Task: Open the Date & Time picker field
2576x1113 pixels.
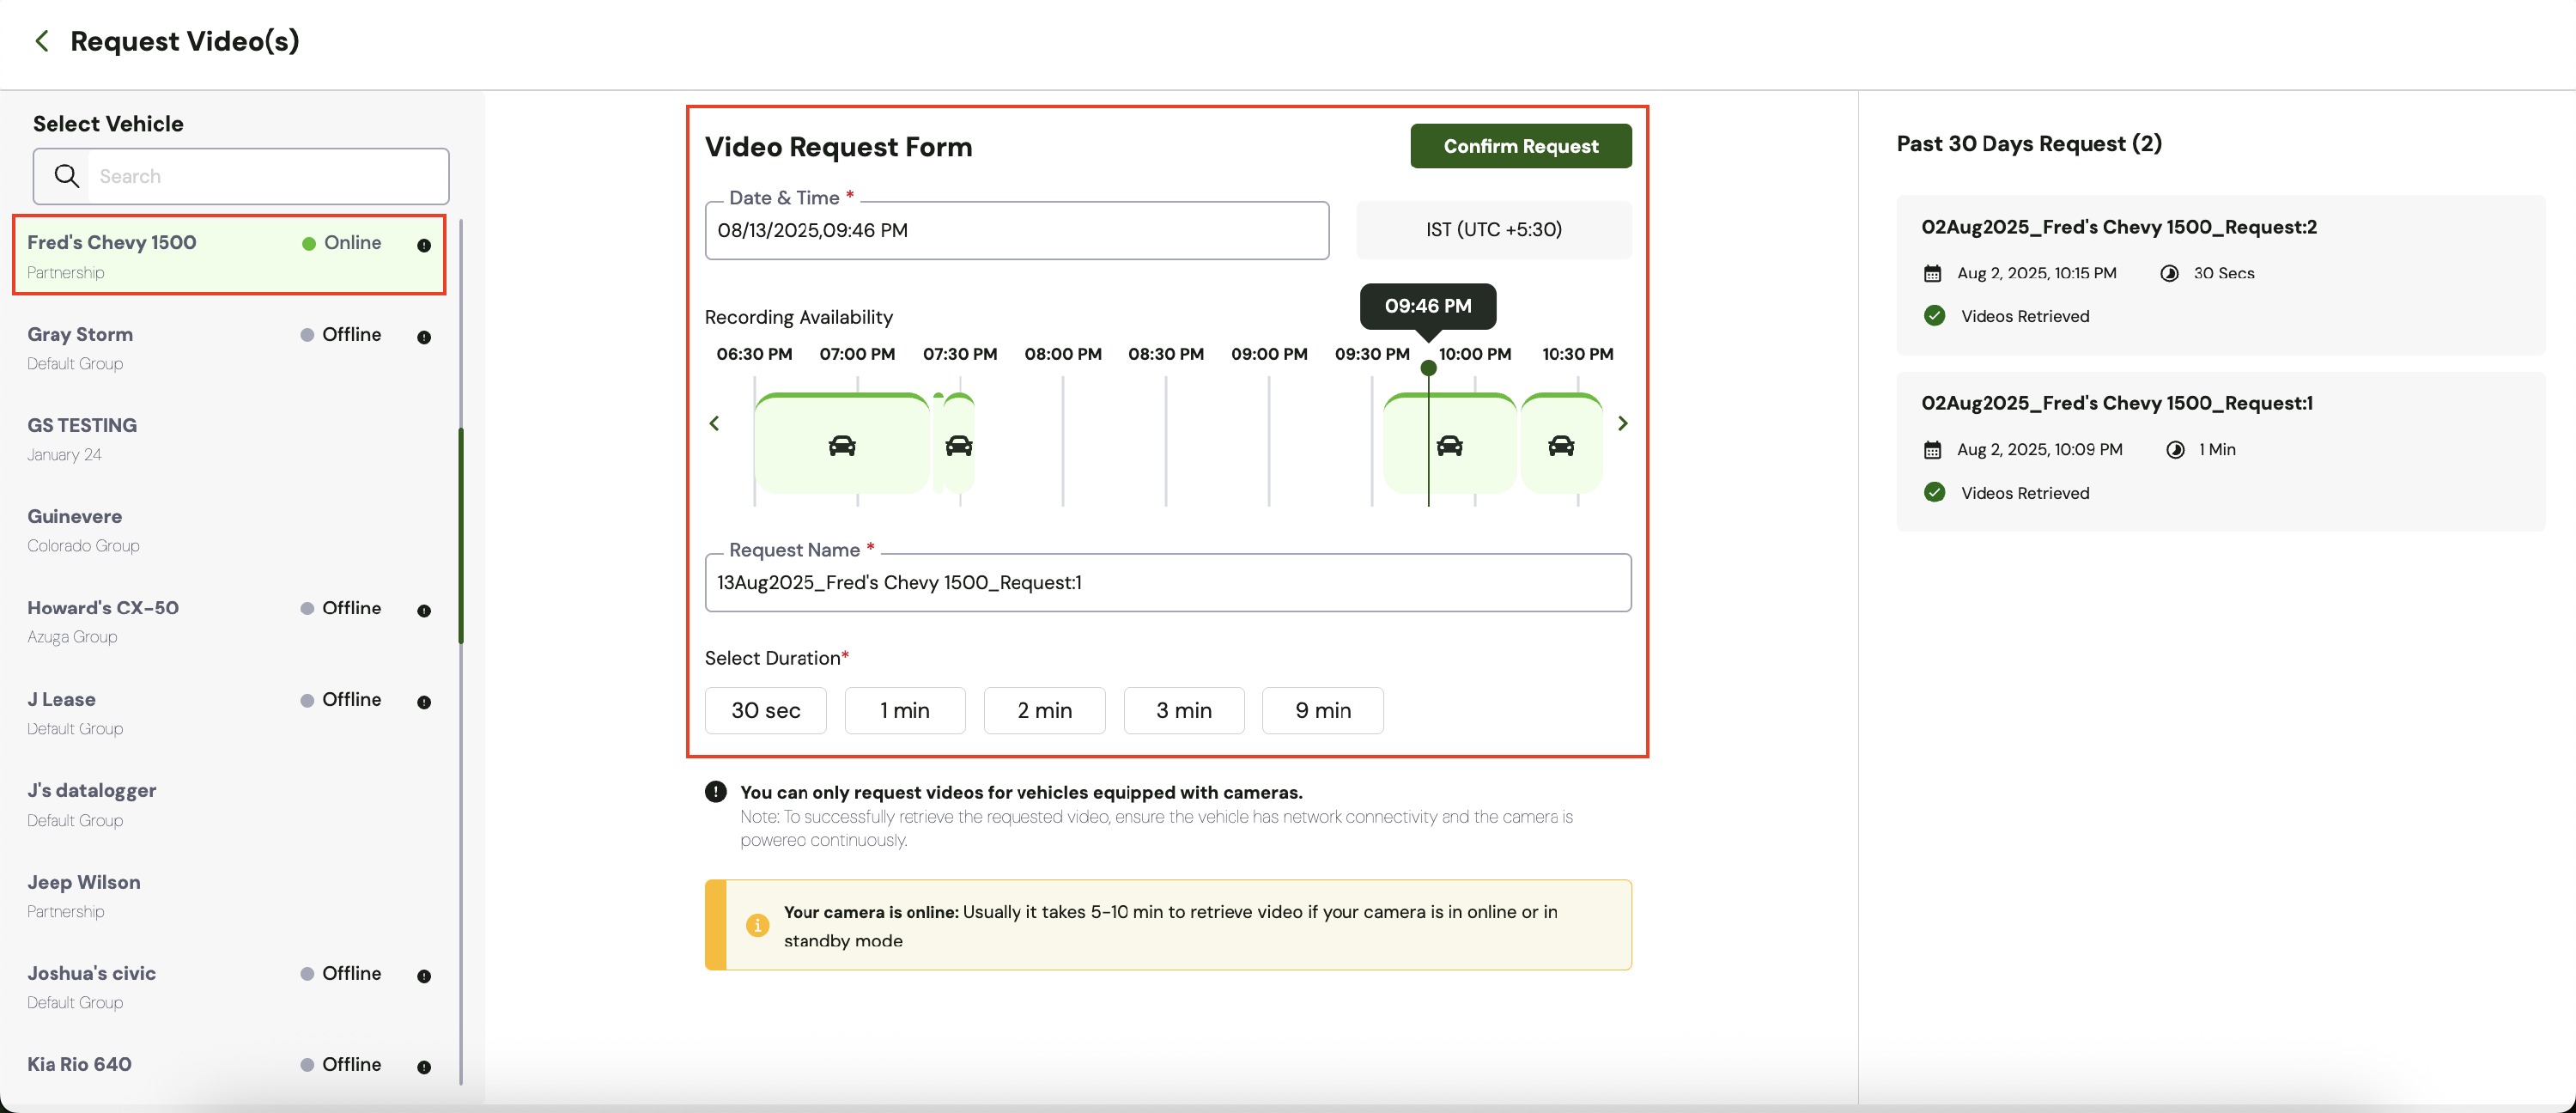Action: [x=1017, y=230]
